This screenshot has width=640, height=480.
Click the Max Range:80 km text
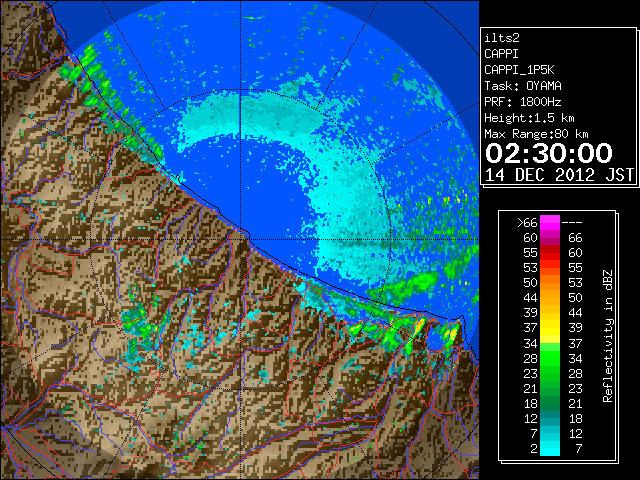(536, 134)
